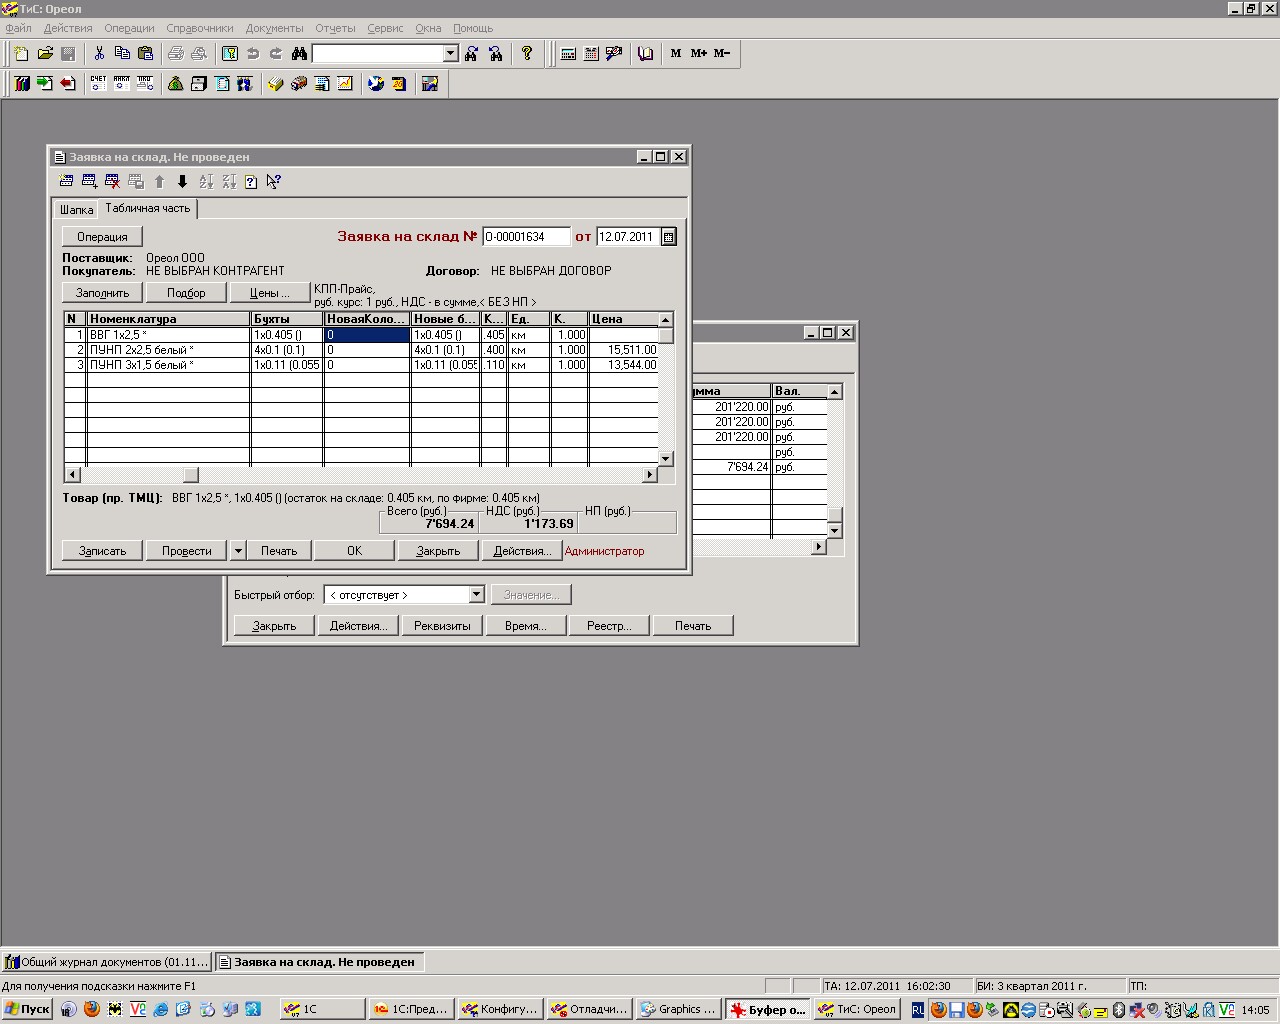Open the Быстрый отбор dropdown list

(x=476, y=595)
